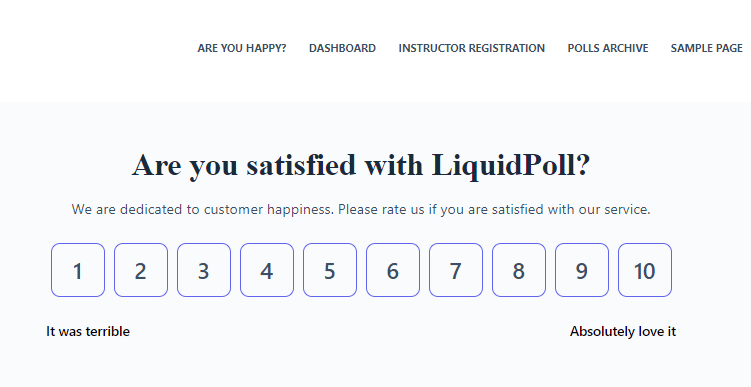Choose the rating box labeled 3

point(204,270)
